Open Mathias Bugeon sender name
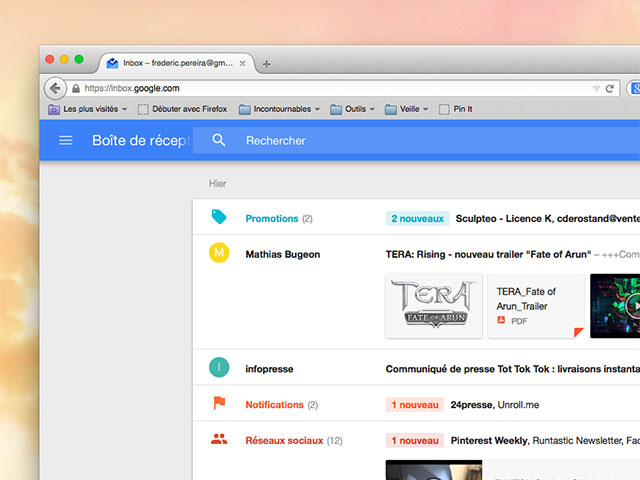Image resolution: width=640 pixels, height=480 pixels. [x=282, y=254]
